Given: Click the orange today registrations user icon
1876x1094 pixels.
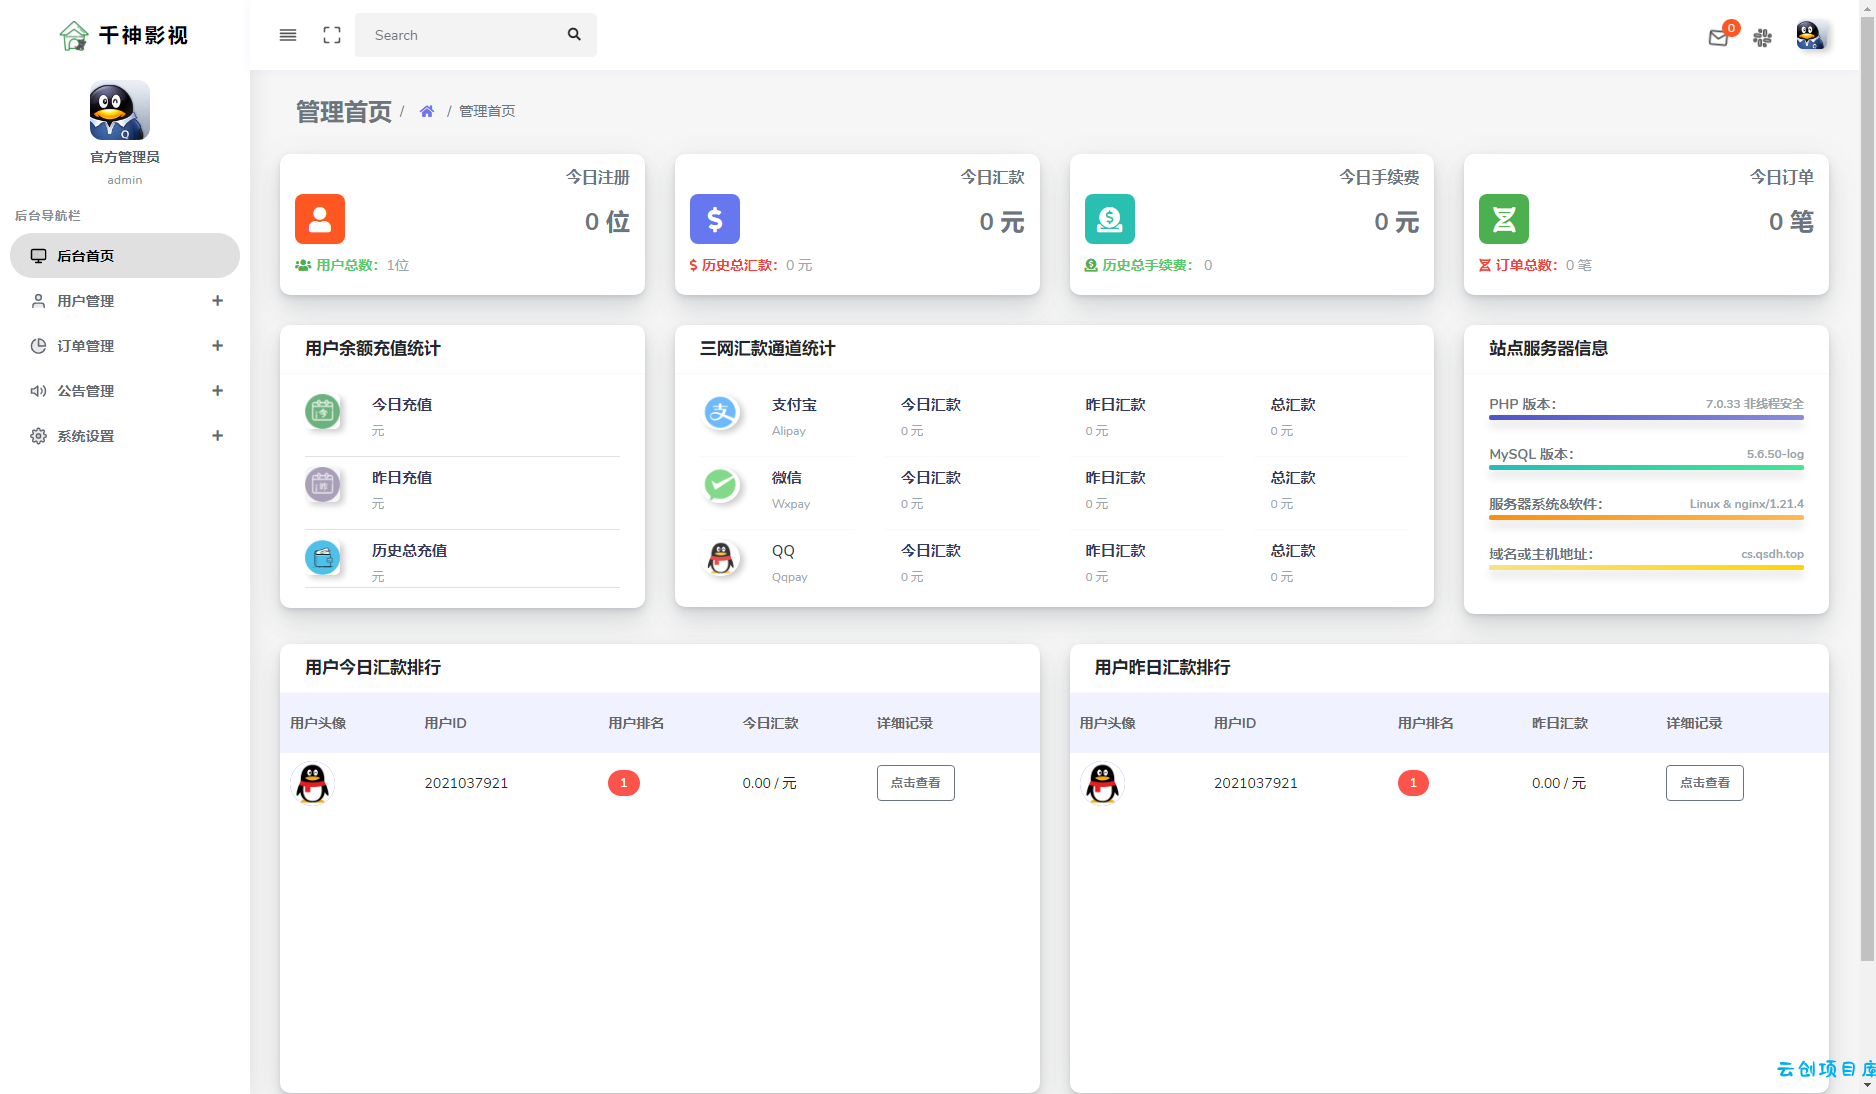Looking at the screenshot, I should 320,219.
